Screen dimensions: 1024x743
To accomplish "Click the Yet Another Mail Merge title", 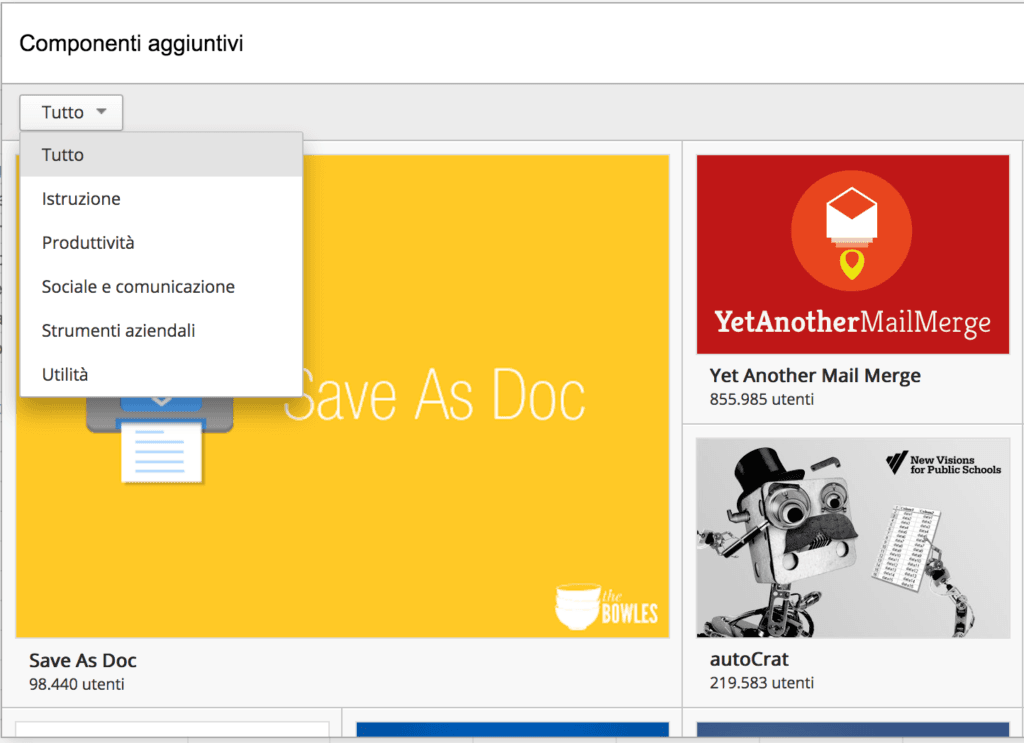I will 815,375.
